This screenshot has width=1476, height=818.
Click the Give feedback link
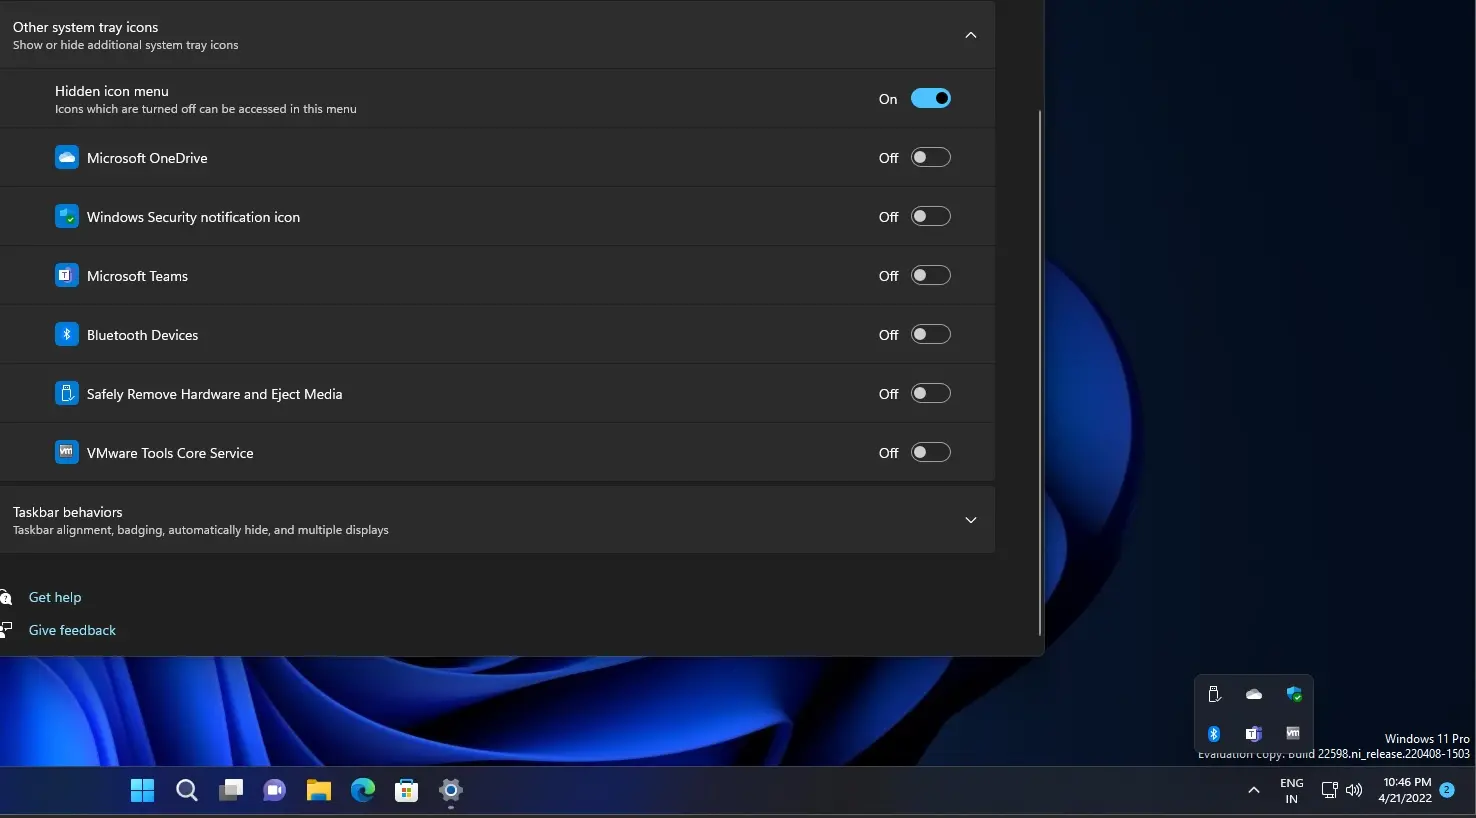[72, 630]
